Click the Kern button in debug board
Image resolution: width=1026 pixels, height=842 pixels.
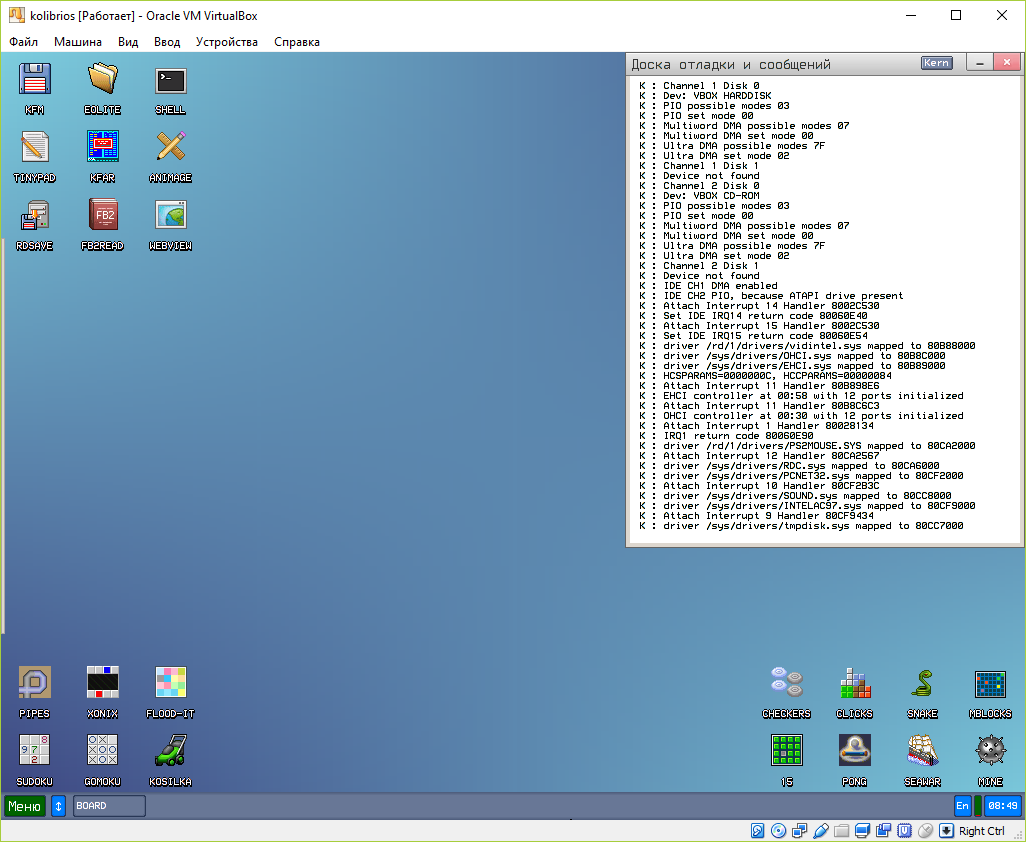936,63
